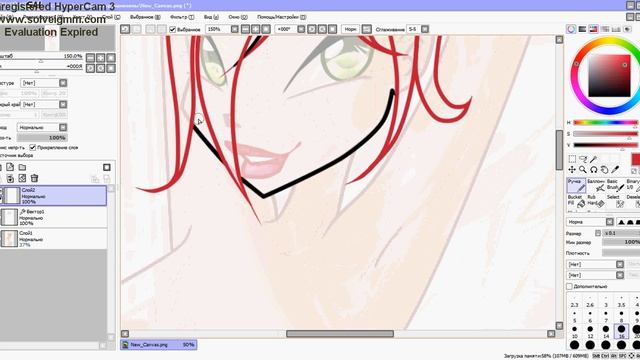Select the magic wand tool
The height and width of the screenshot is (360, 640).
(593, 159)
